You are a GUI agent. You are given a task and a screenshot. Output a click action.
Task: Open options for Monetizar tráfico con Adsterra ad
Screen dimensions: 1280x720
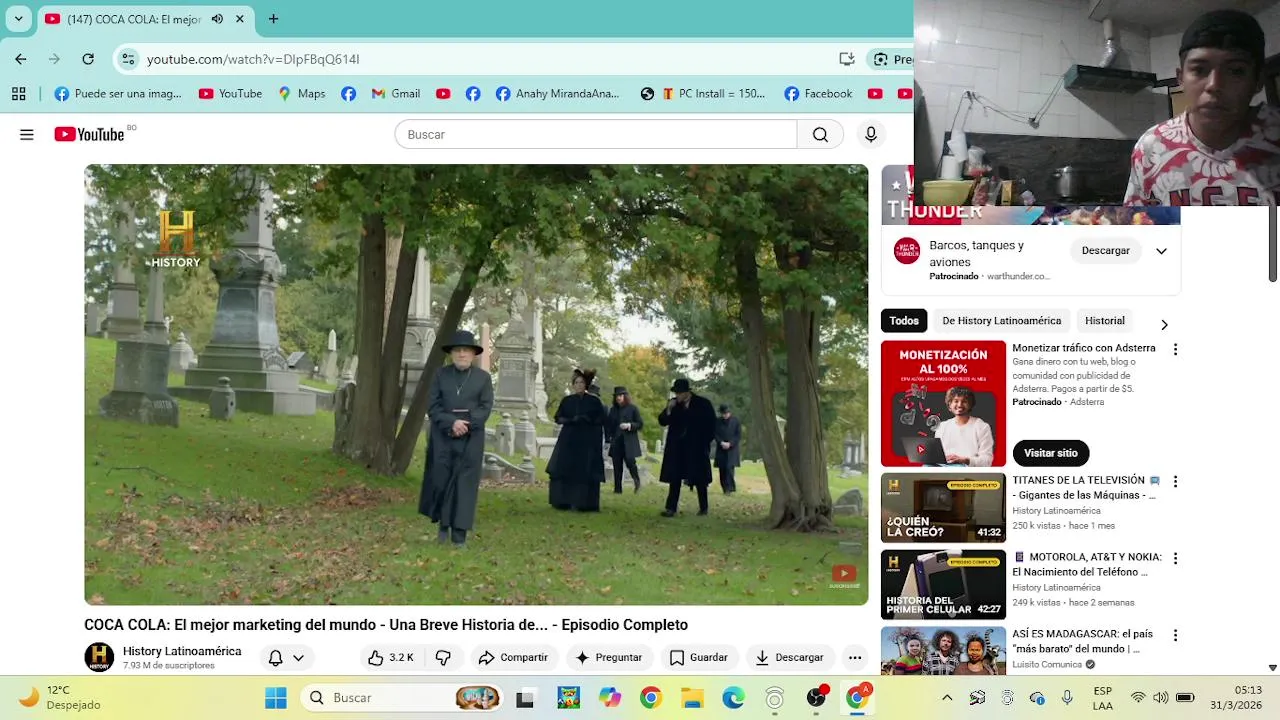[1175, 349]
